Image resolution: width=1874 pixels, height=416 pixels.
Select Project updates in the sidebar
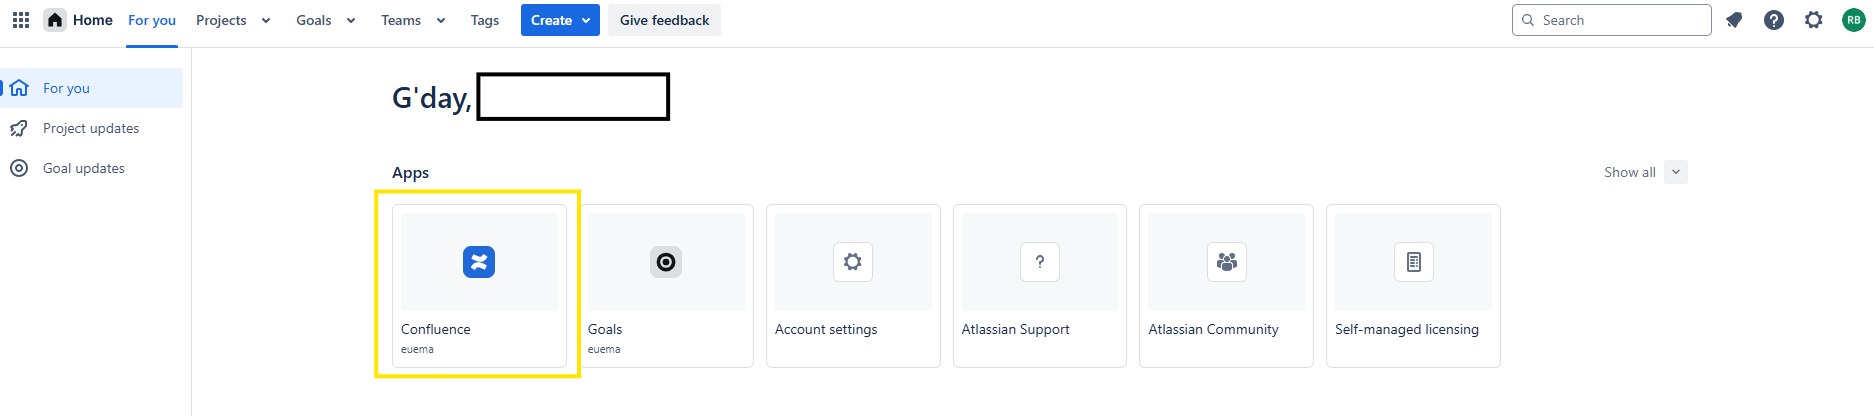coord(91,128)
